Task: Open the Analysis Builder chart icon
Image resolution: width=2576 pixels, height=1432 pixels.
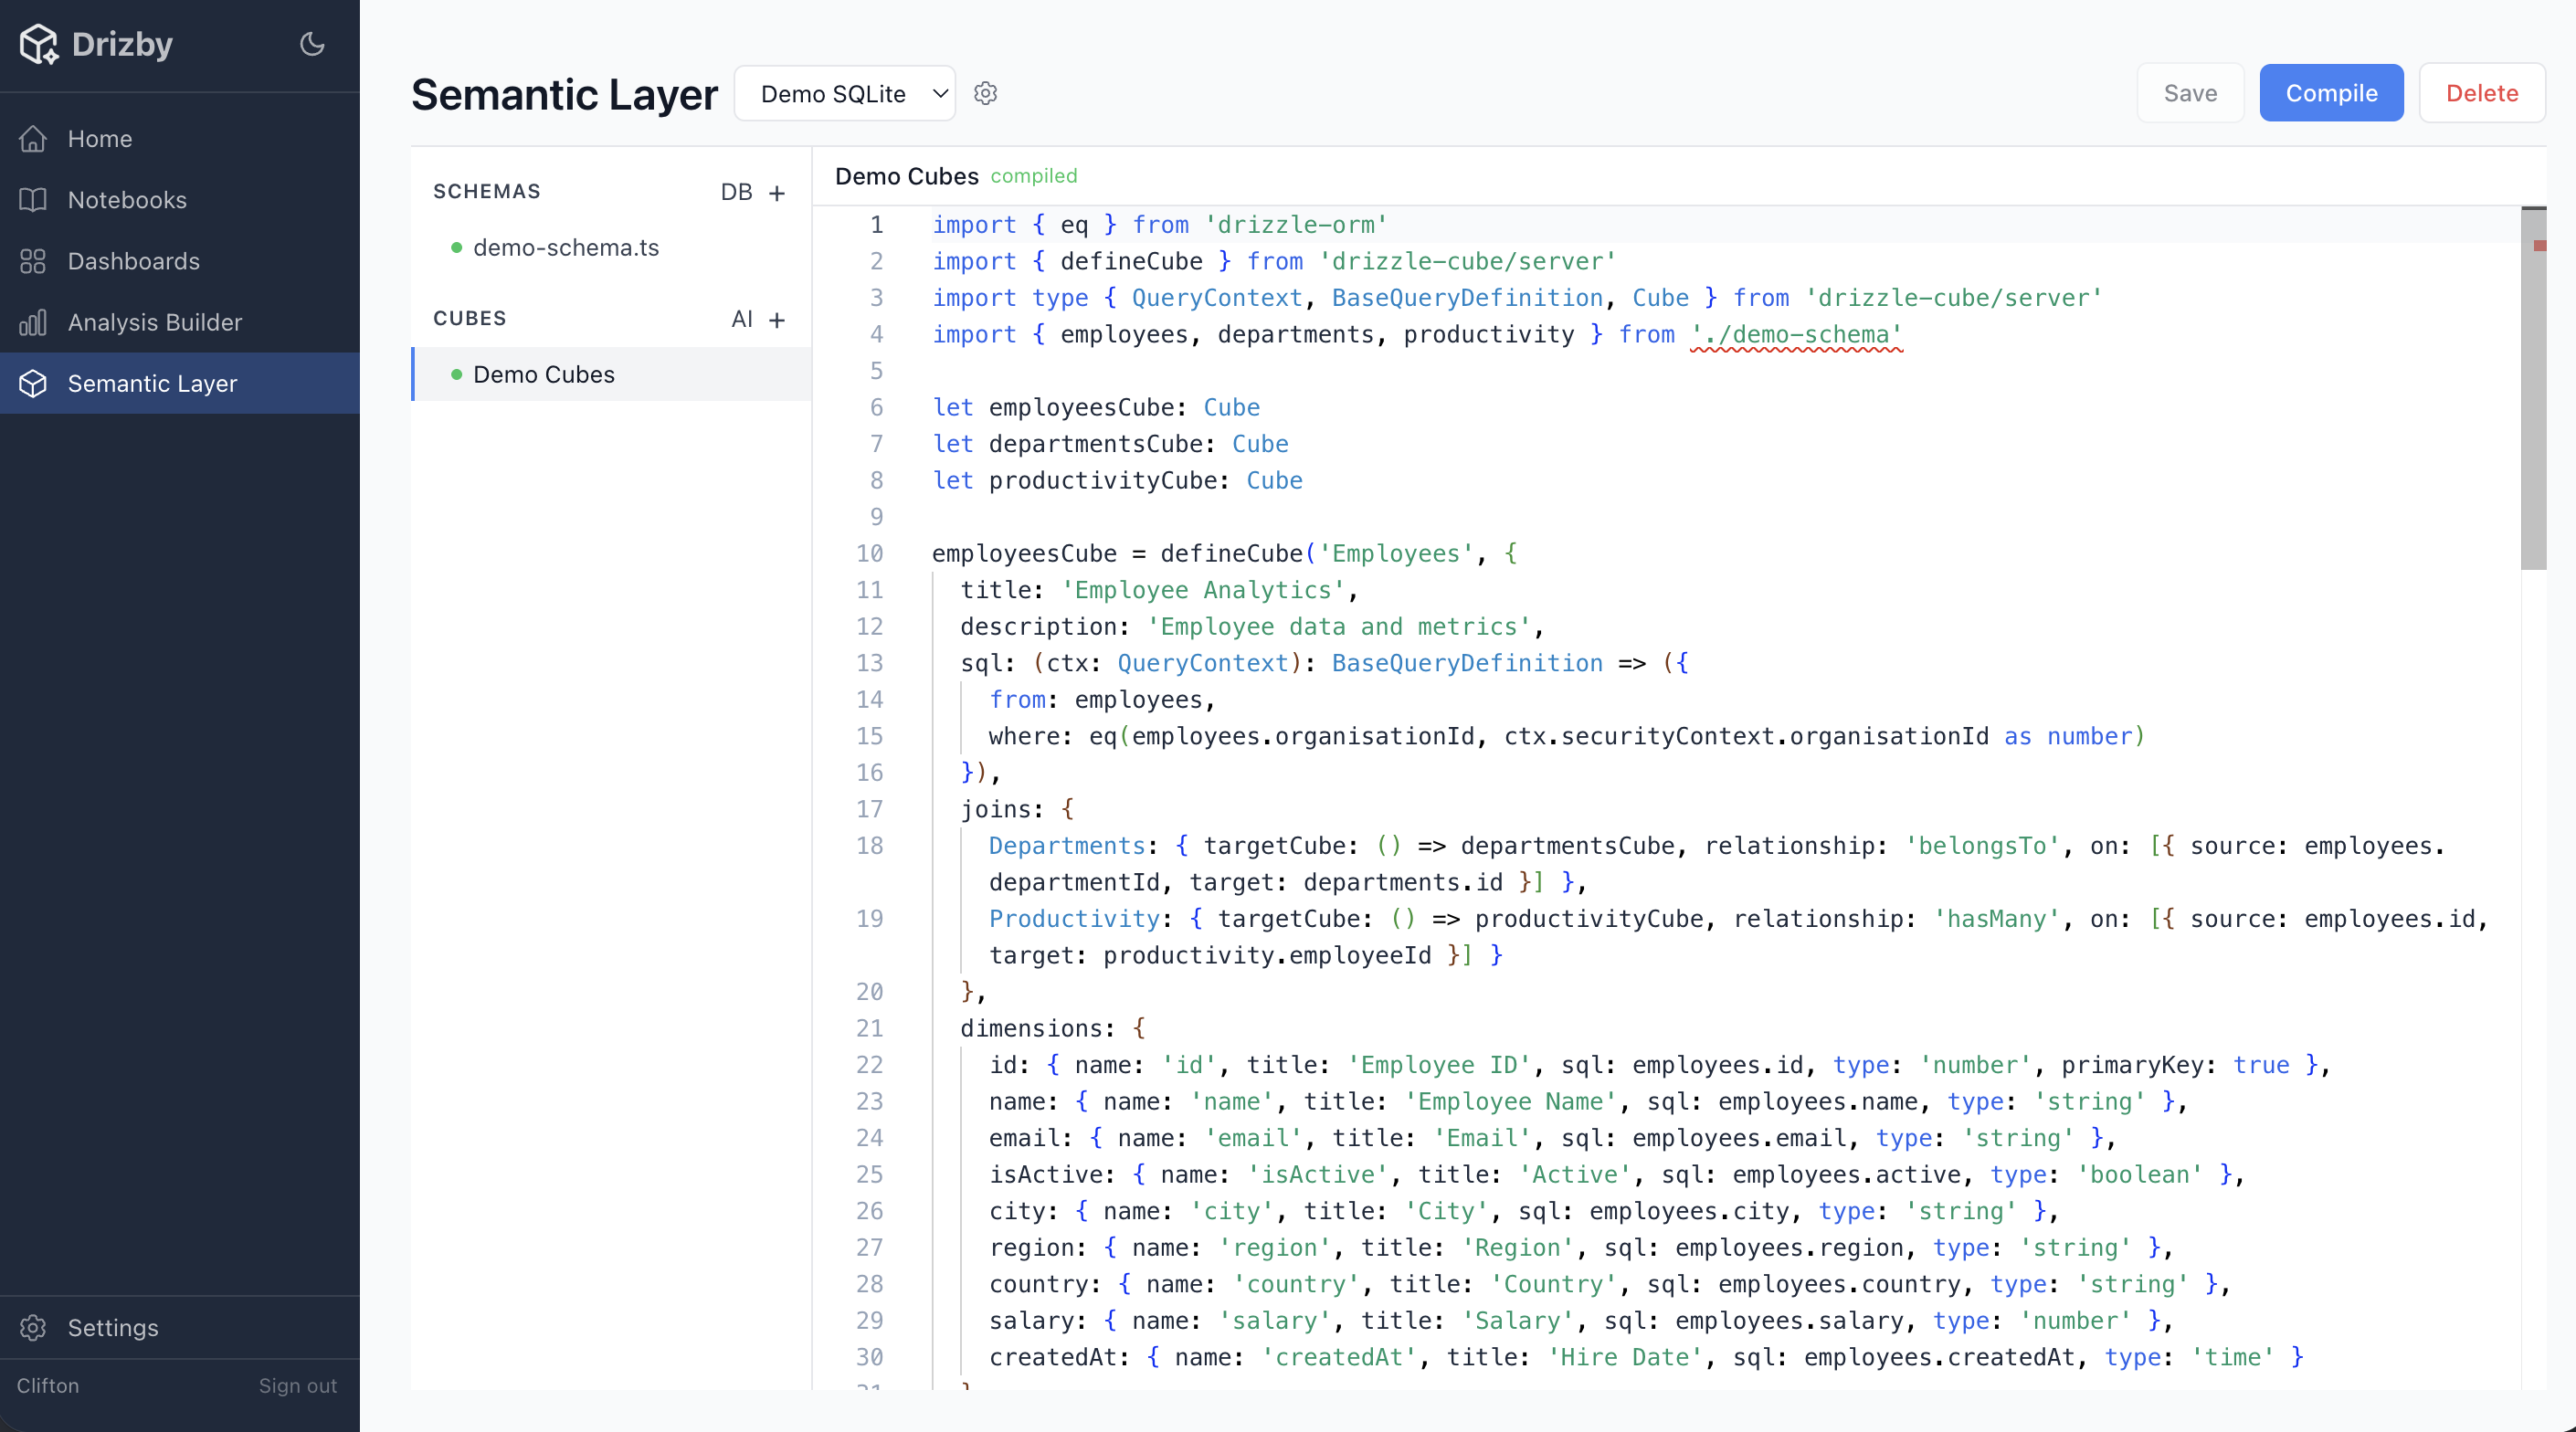Action: [33, 322]
